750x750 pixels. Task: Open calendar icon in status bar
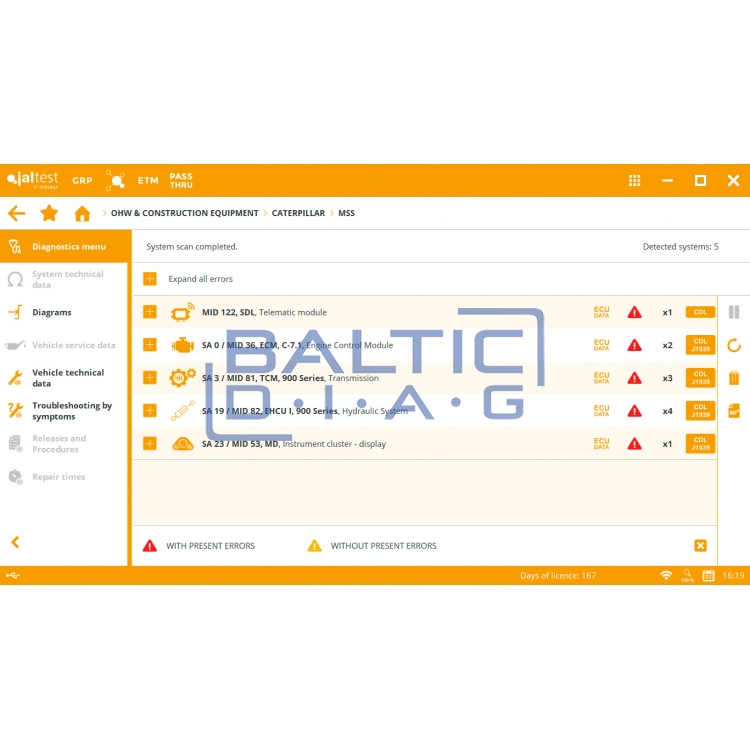708,575
